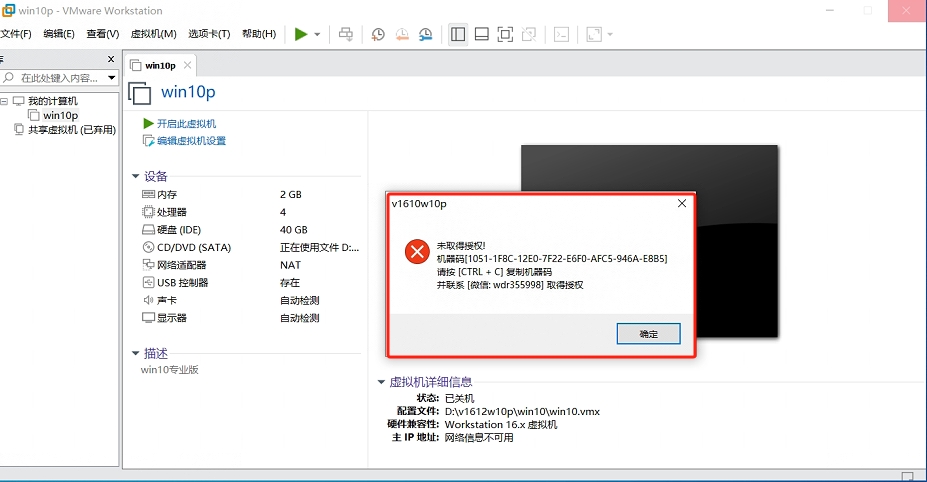Click the network adapter icon
Viewport: 927px width, 482px height.
click(148, 265)
